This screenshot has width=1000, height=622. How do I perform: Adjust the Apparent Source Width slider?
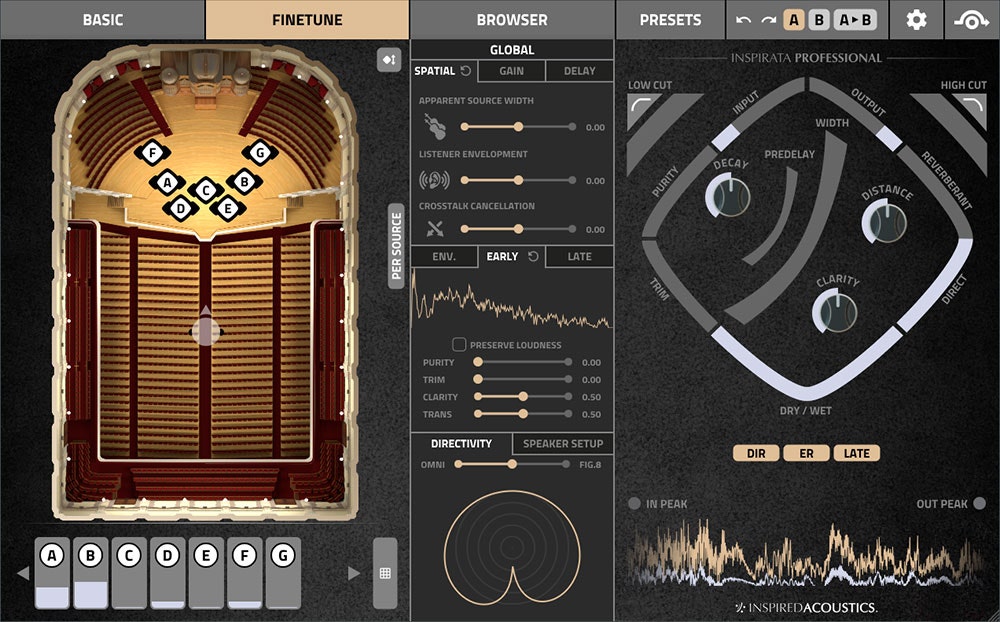point(518,127)
